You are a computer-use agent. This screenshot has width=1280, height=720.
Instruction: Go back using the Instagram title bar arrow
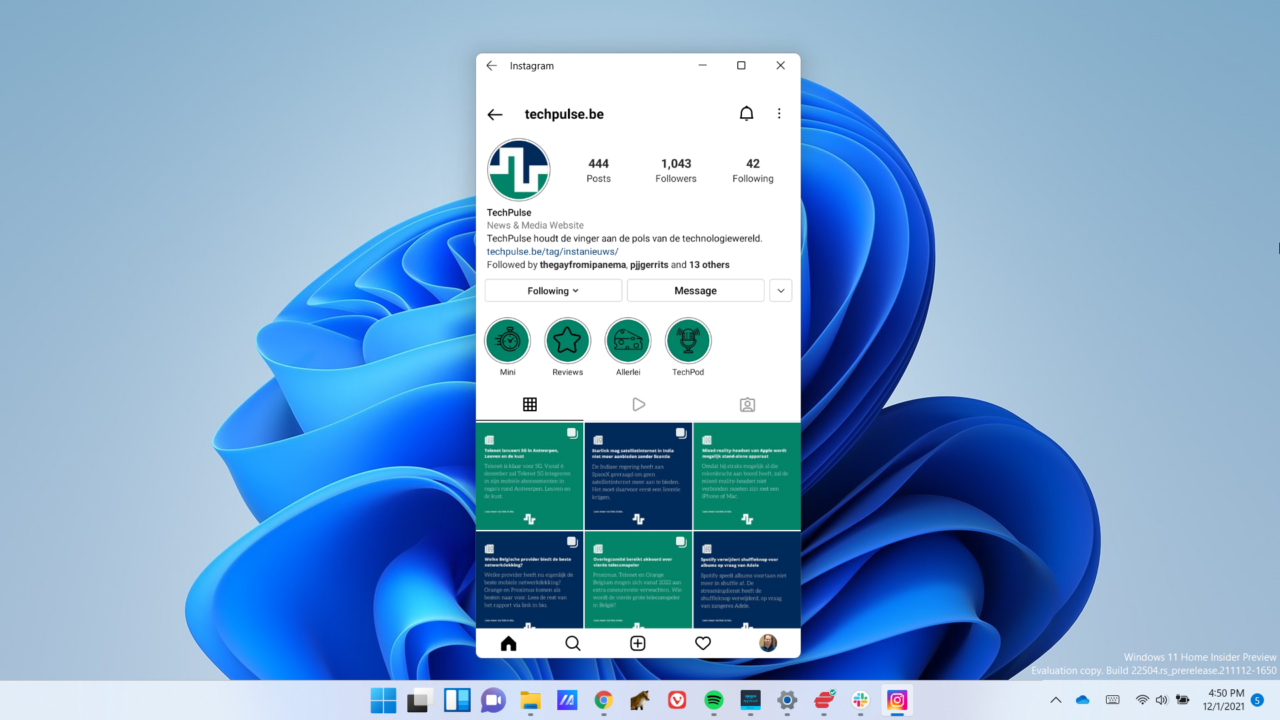[x=491, y=66]
